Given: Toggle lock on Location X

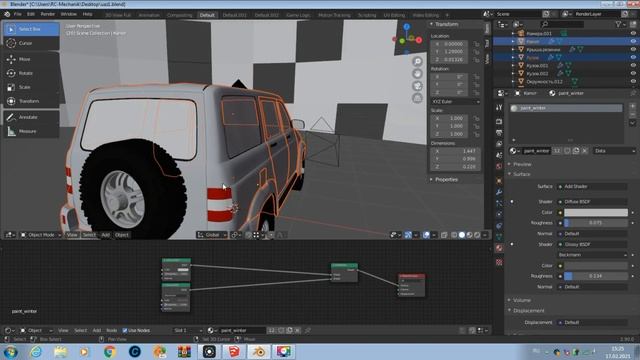Looking at the screenshot, I should (476, 44).
